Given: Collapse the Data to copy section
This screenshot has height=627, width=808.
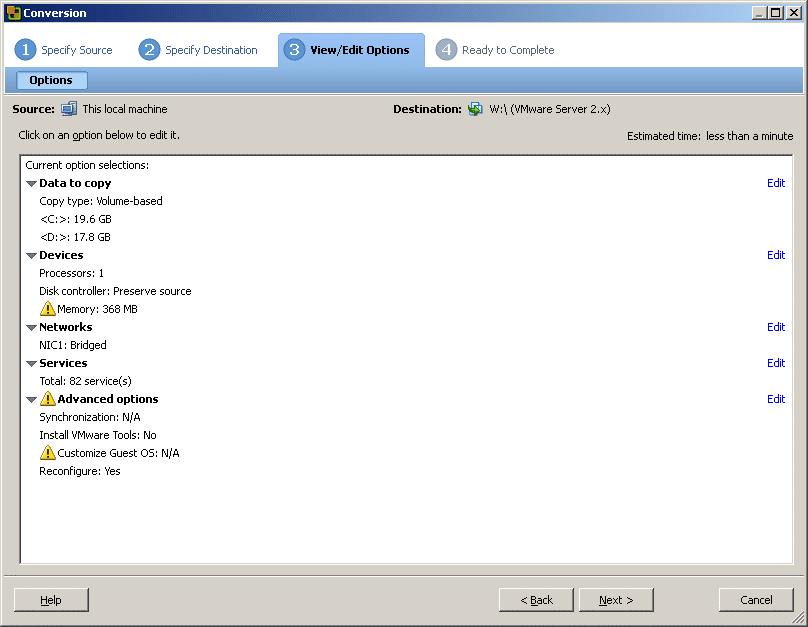Looking at the screenshot, I should pyautogui.click(x=31, y=183).
